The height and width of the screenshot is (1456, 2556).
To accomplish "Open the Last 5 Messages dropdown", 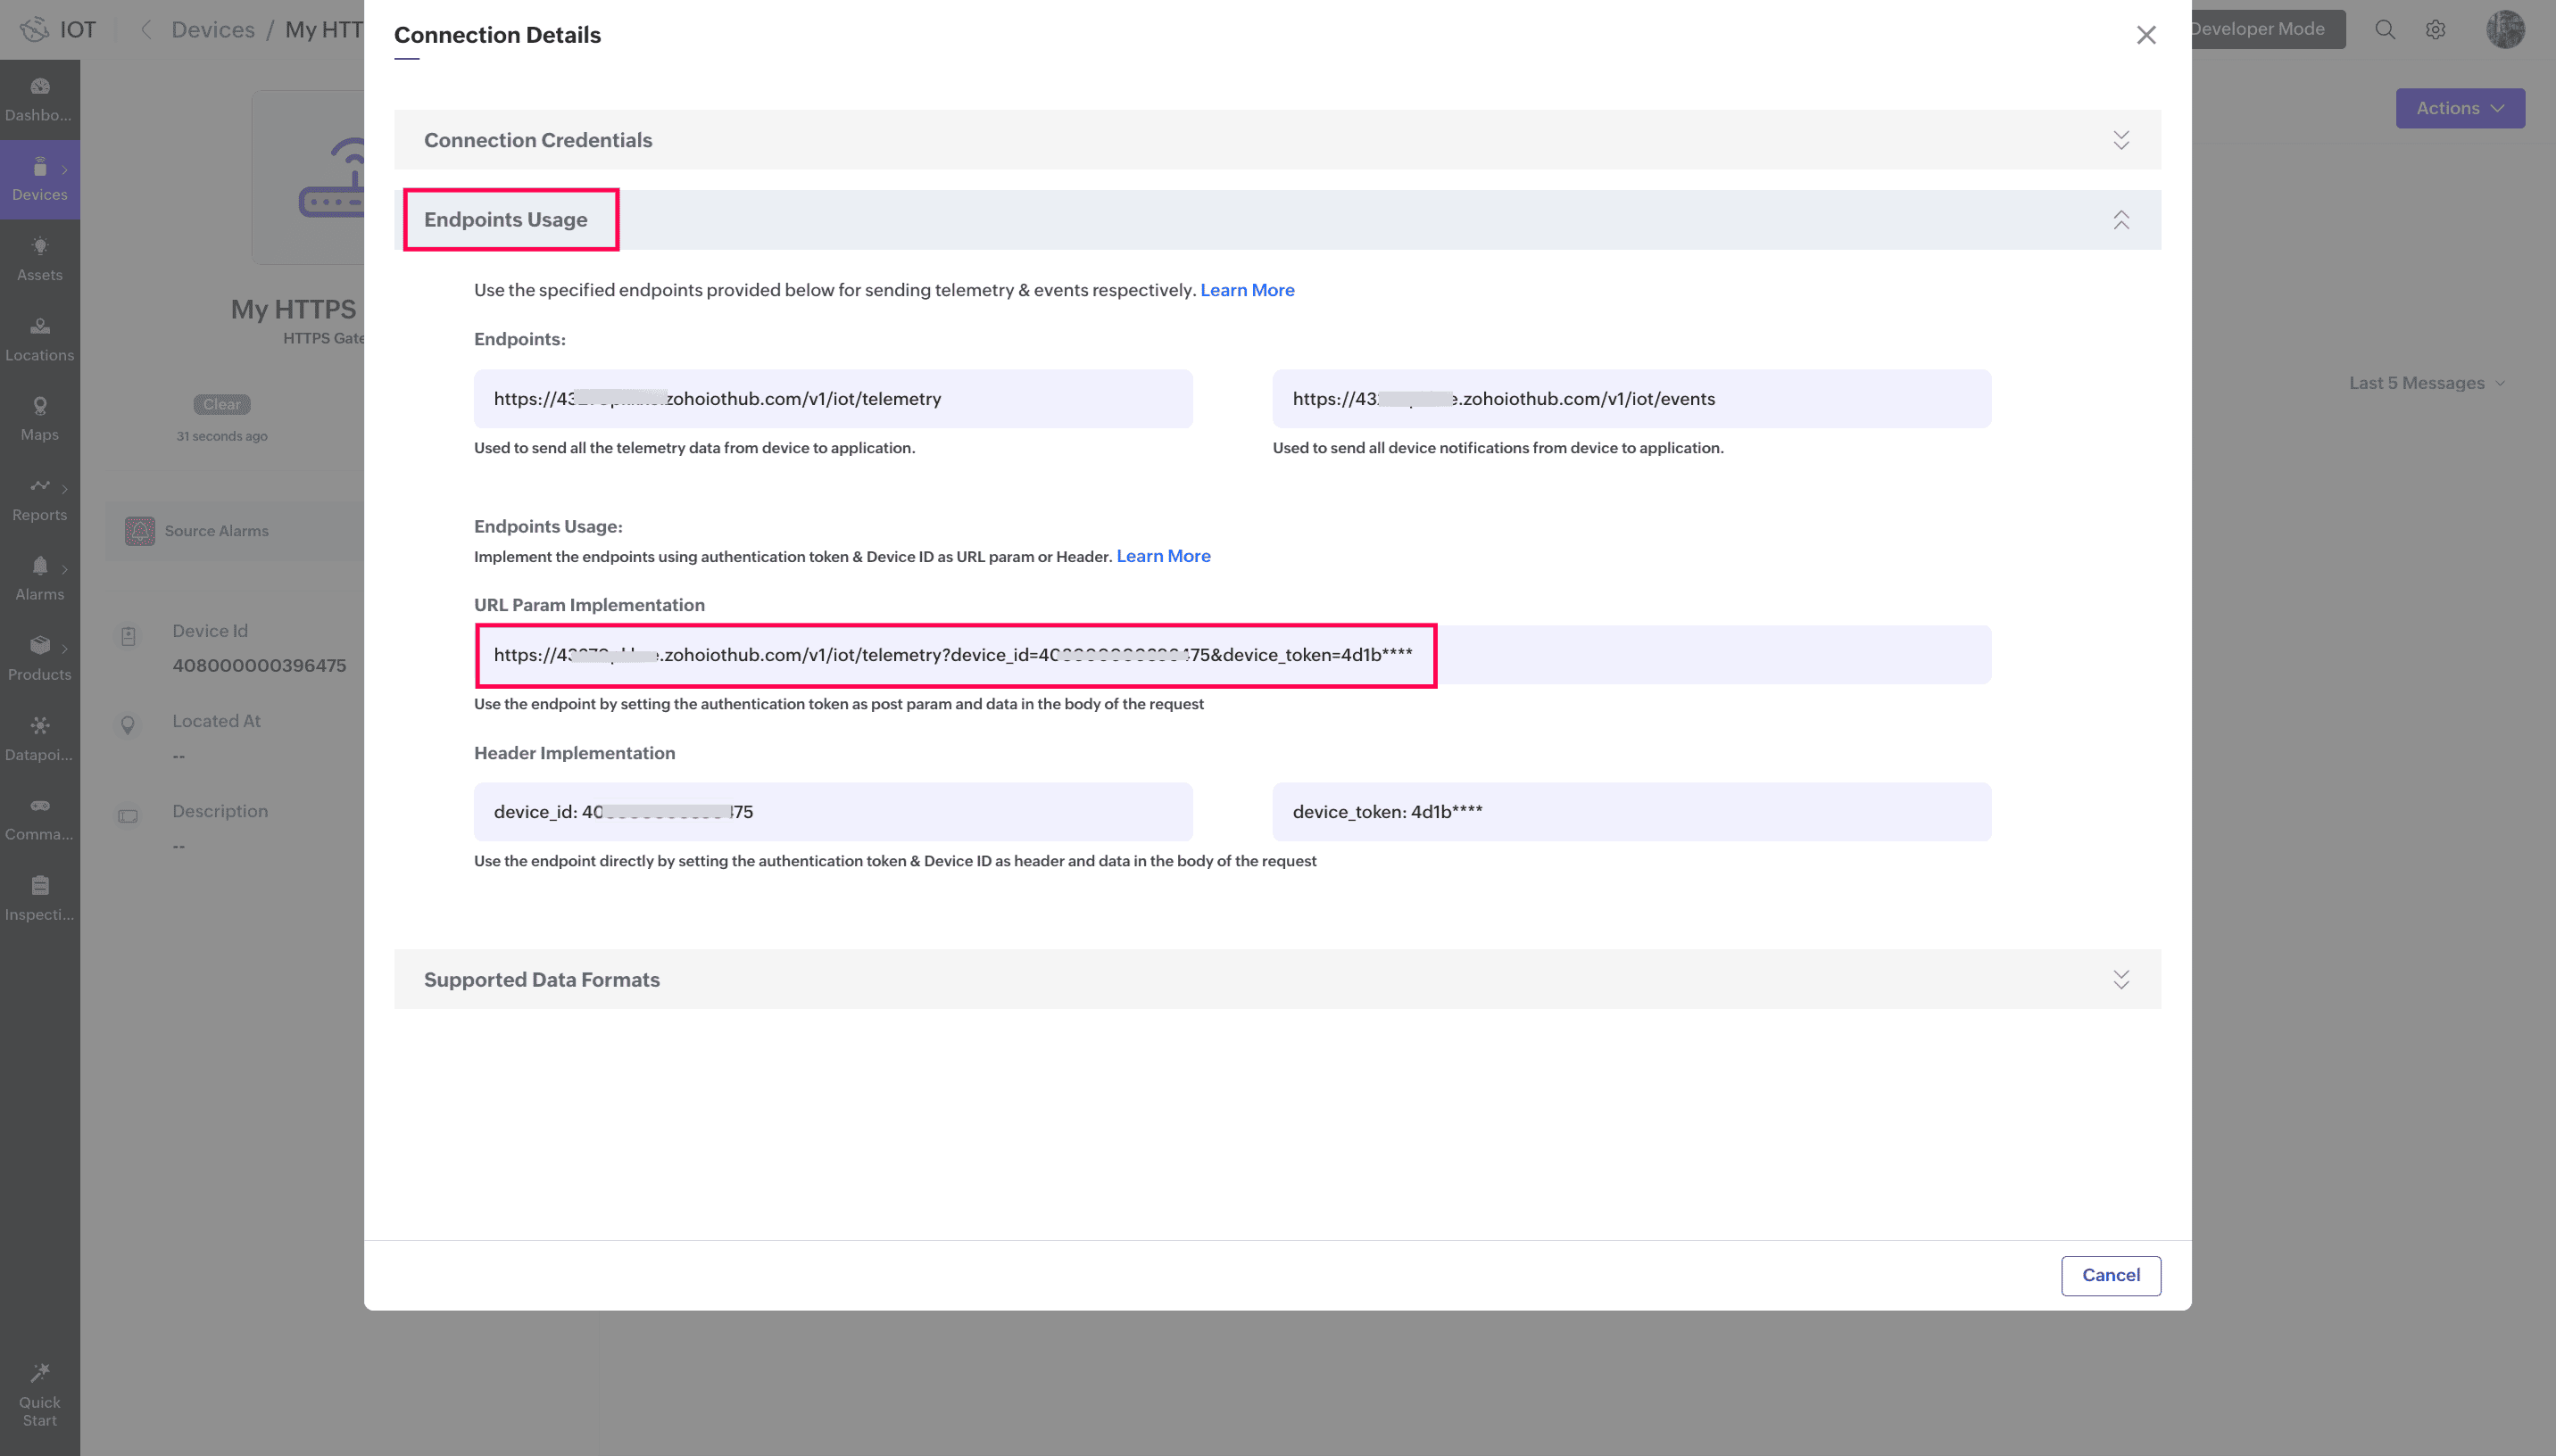I will click(x=2425, y=383).
